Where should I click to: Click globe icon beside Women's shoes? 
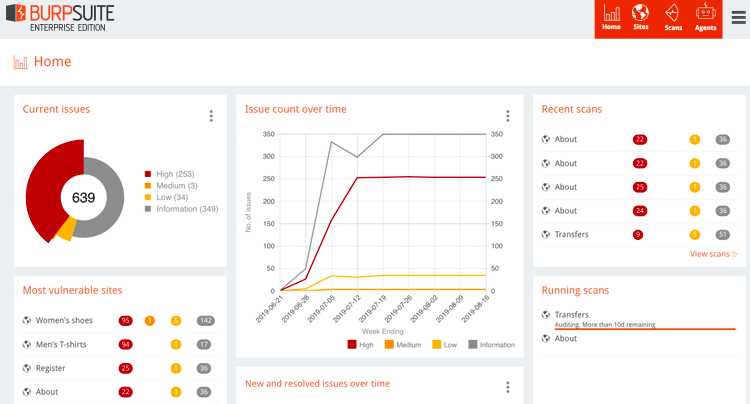tap(27, 320)
